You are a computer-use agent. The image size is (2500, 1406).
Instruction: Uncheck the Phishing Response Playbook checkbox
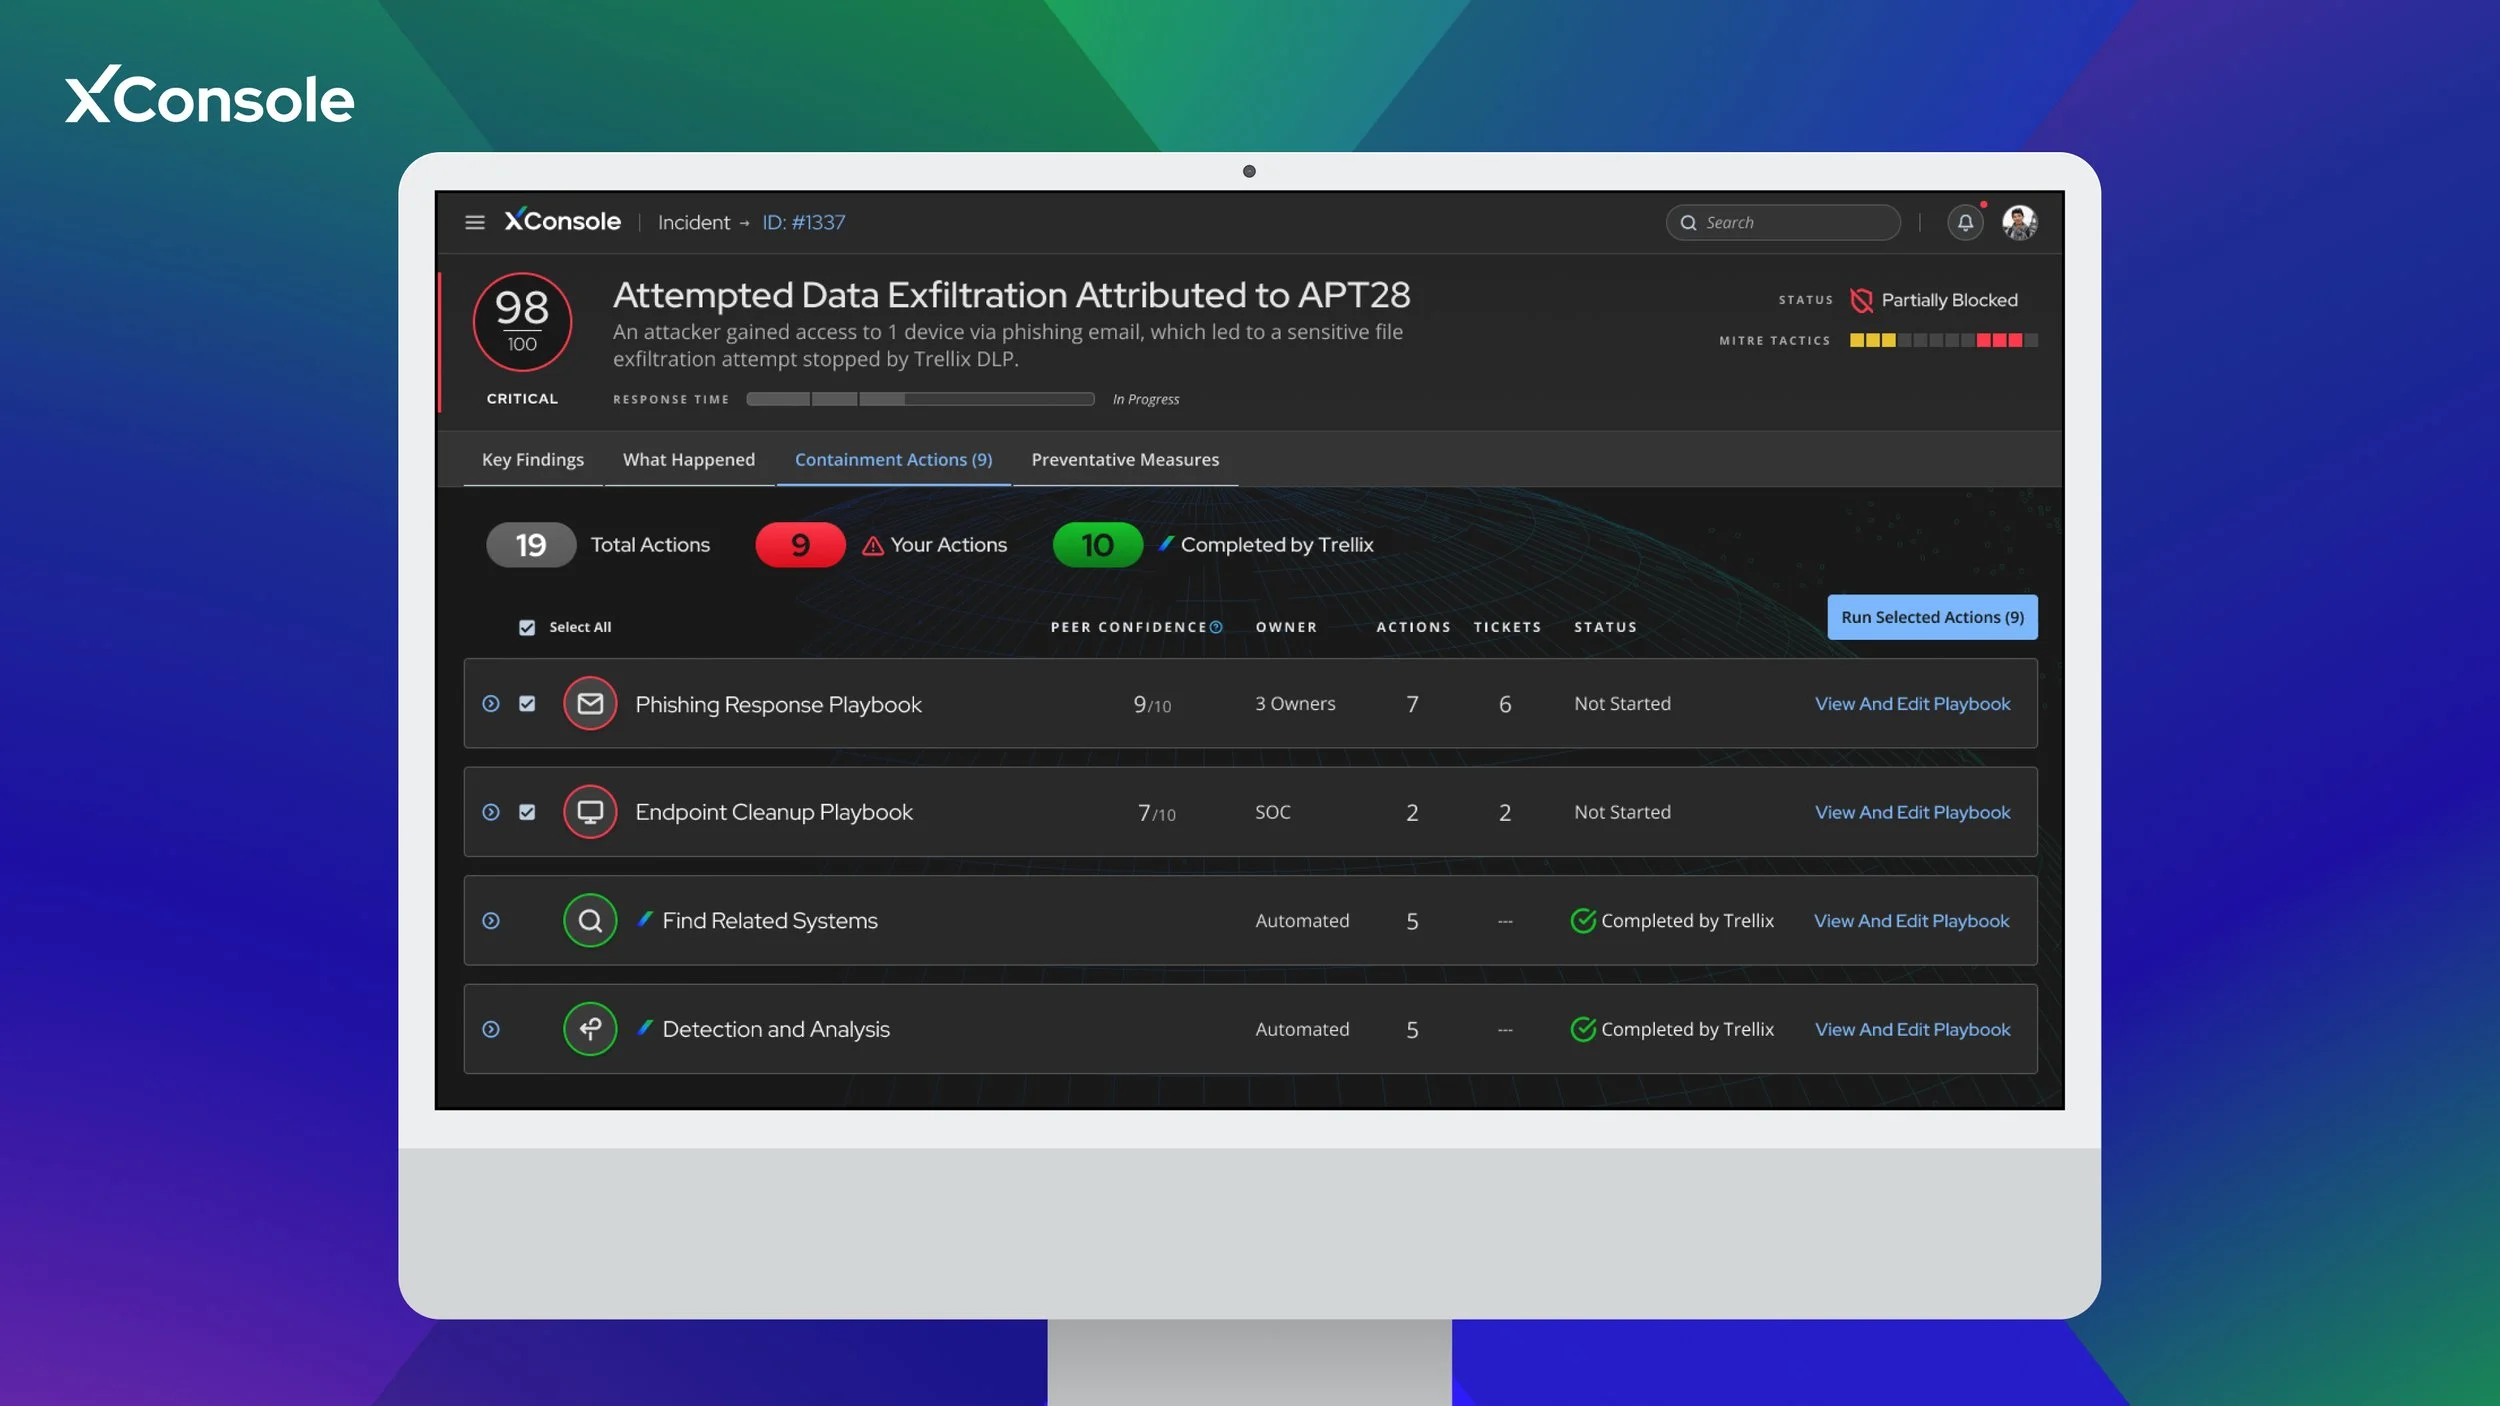[x=527, y=703]
